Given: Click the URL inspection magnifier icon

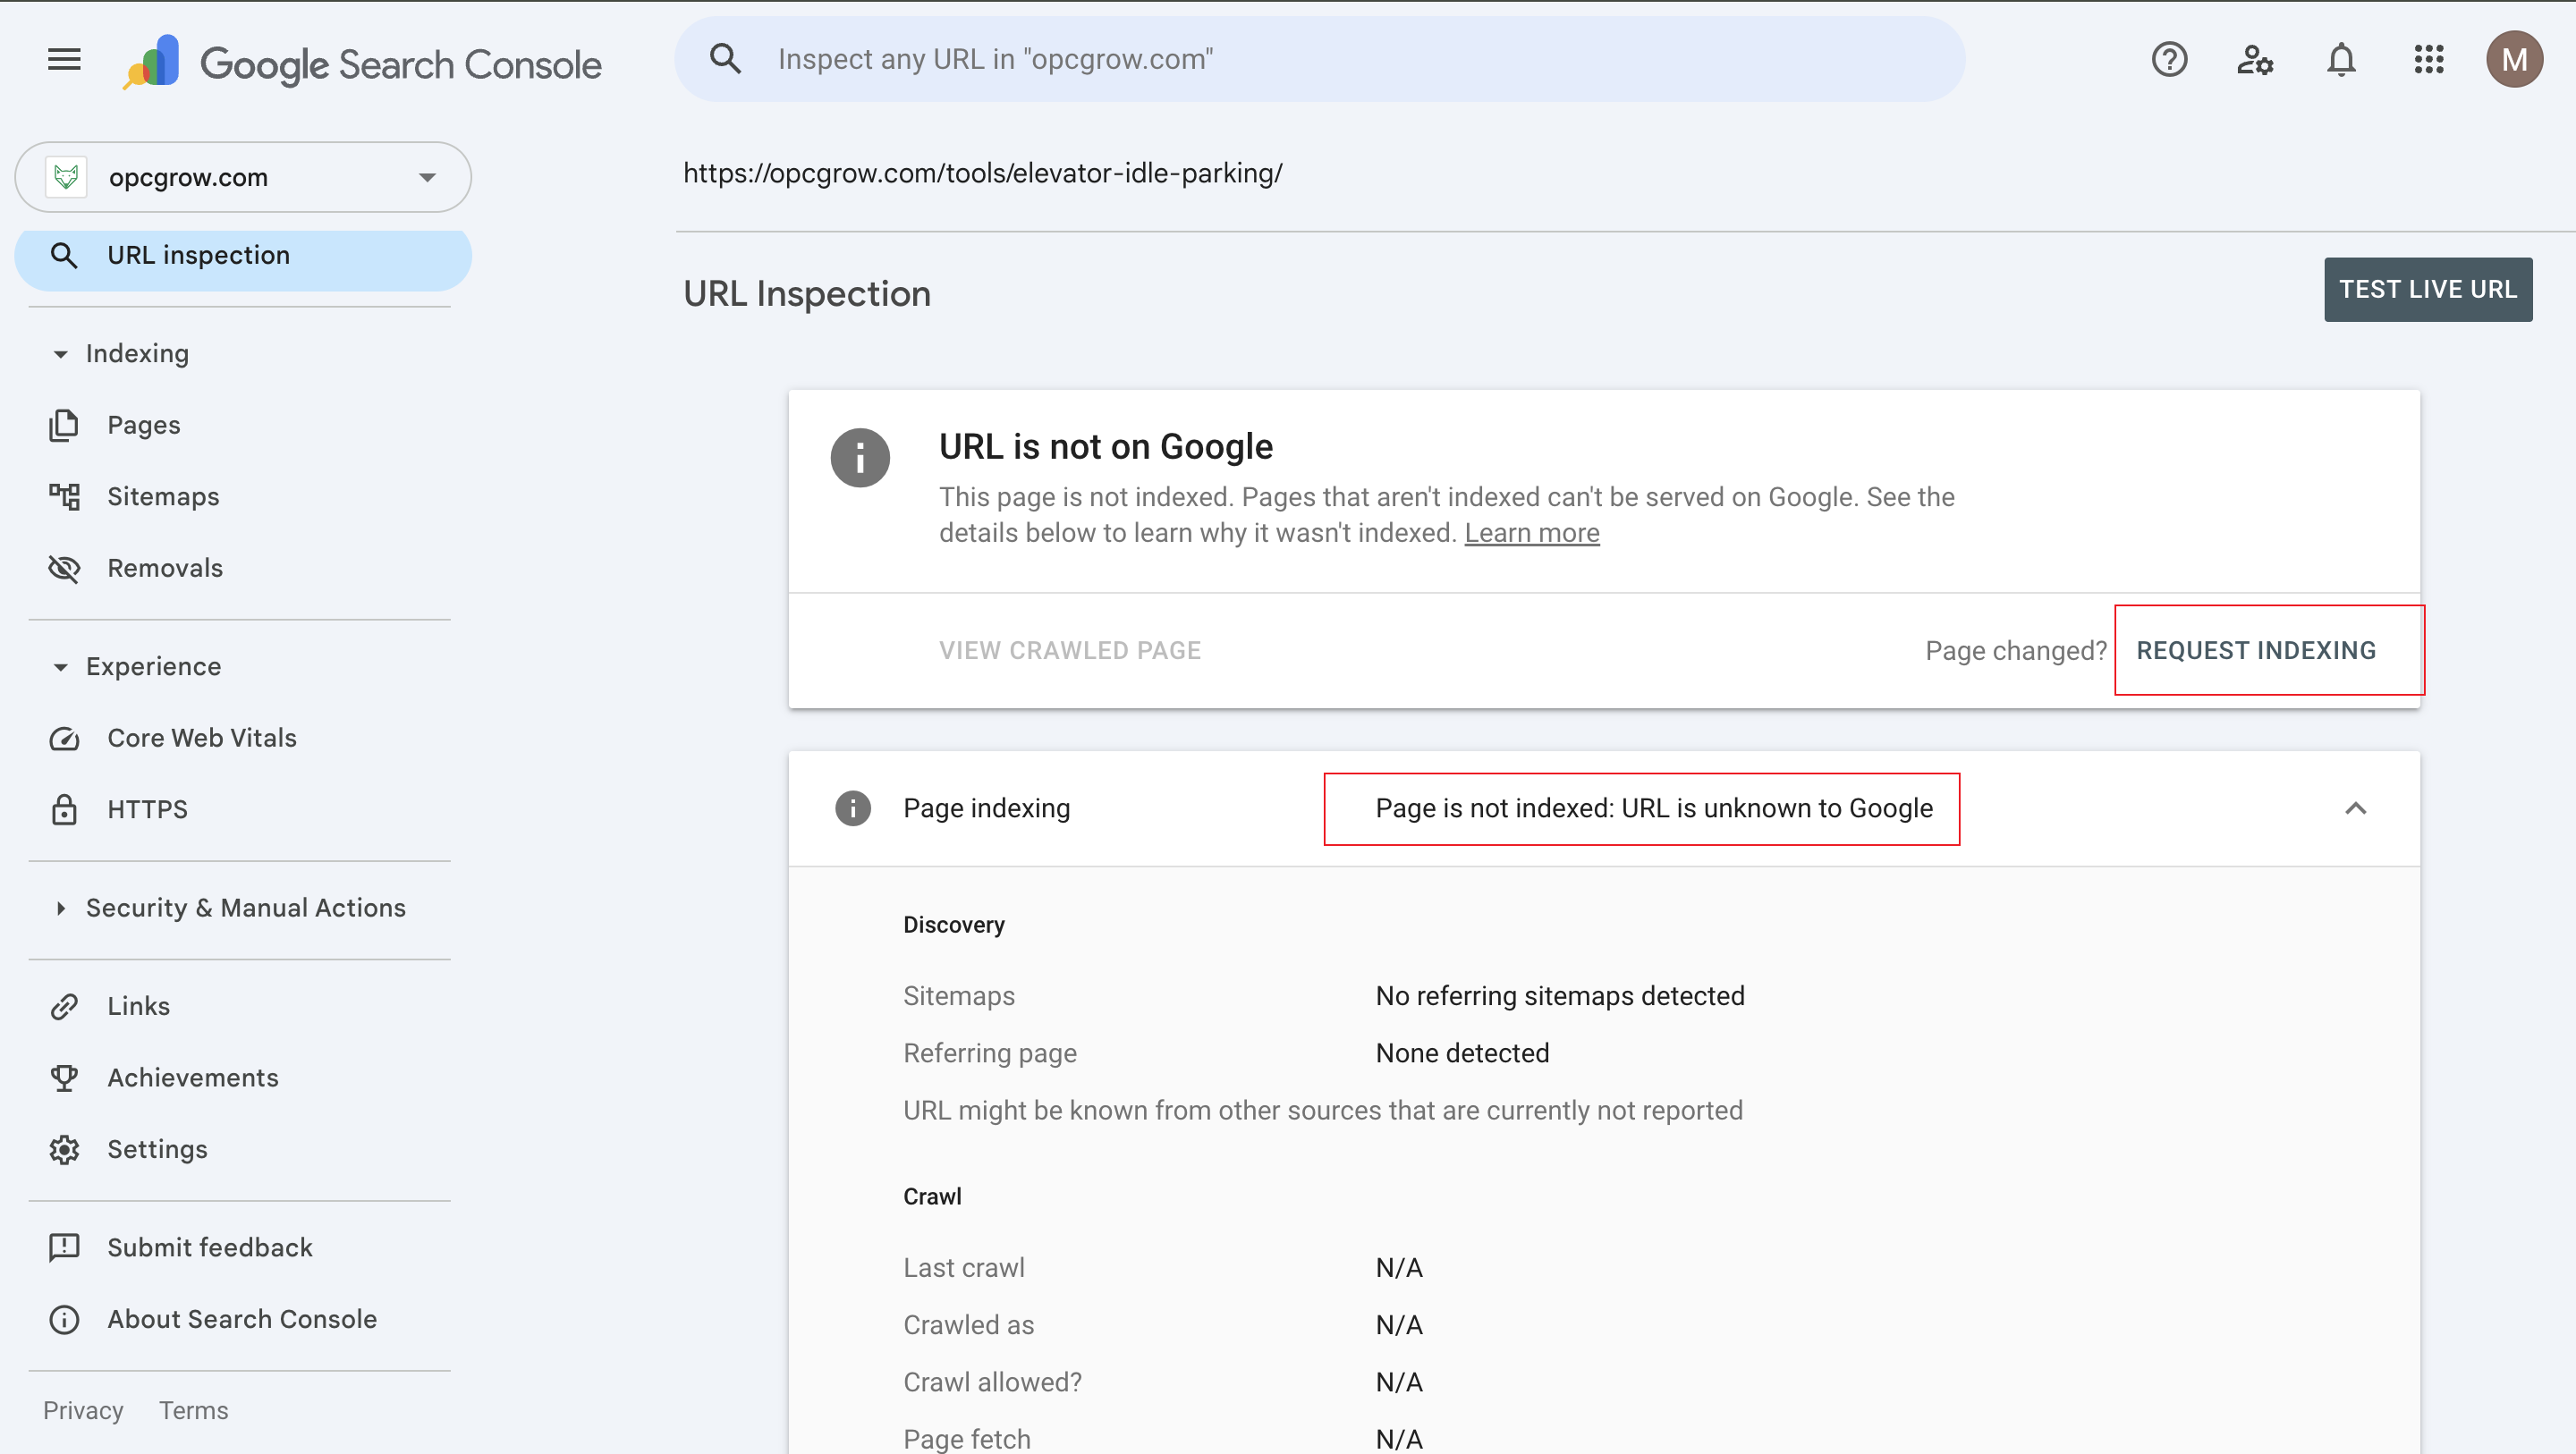Looking at the screenshot, I should click(64, 256).
